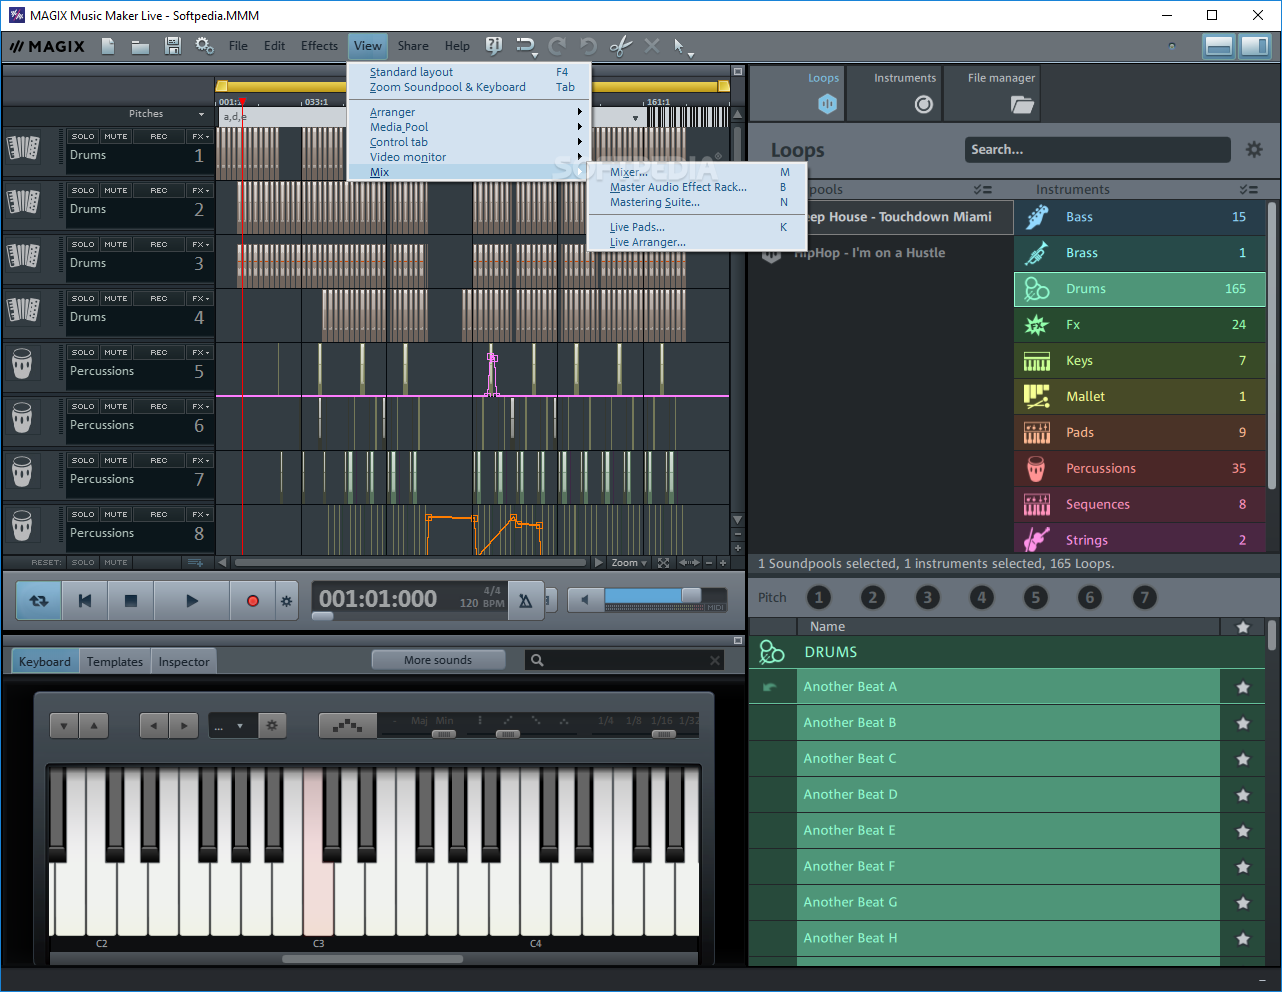Click the redo arrow in toolbar

click(557, 46)
